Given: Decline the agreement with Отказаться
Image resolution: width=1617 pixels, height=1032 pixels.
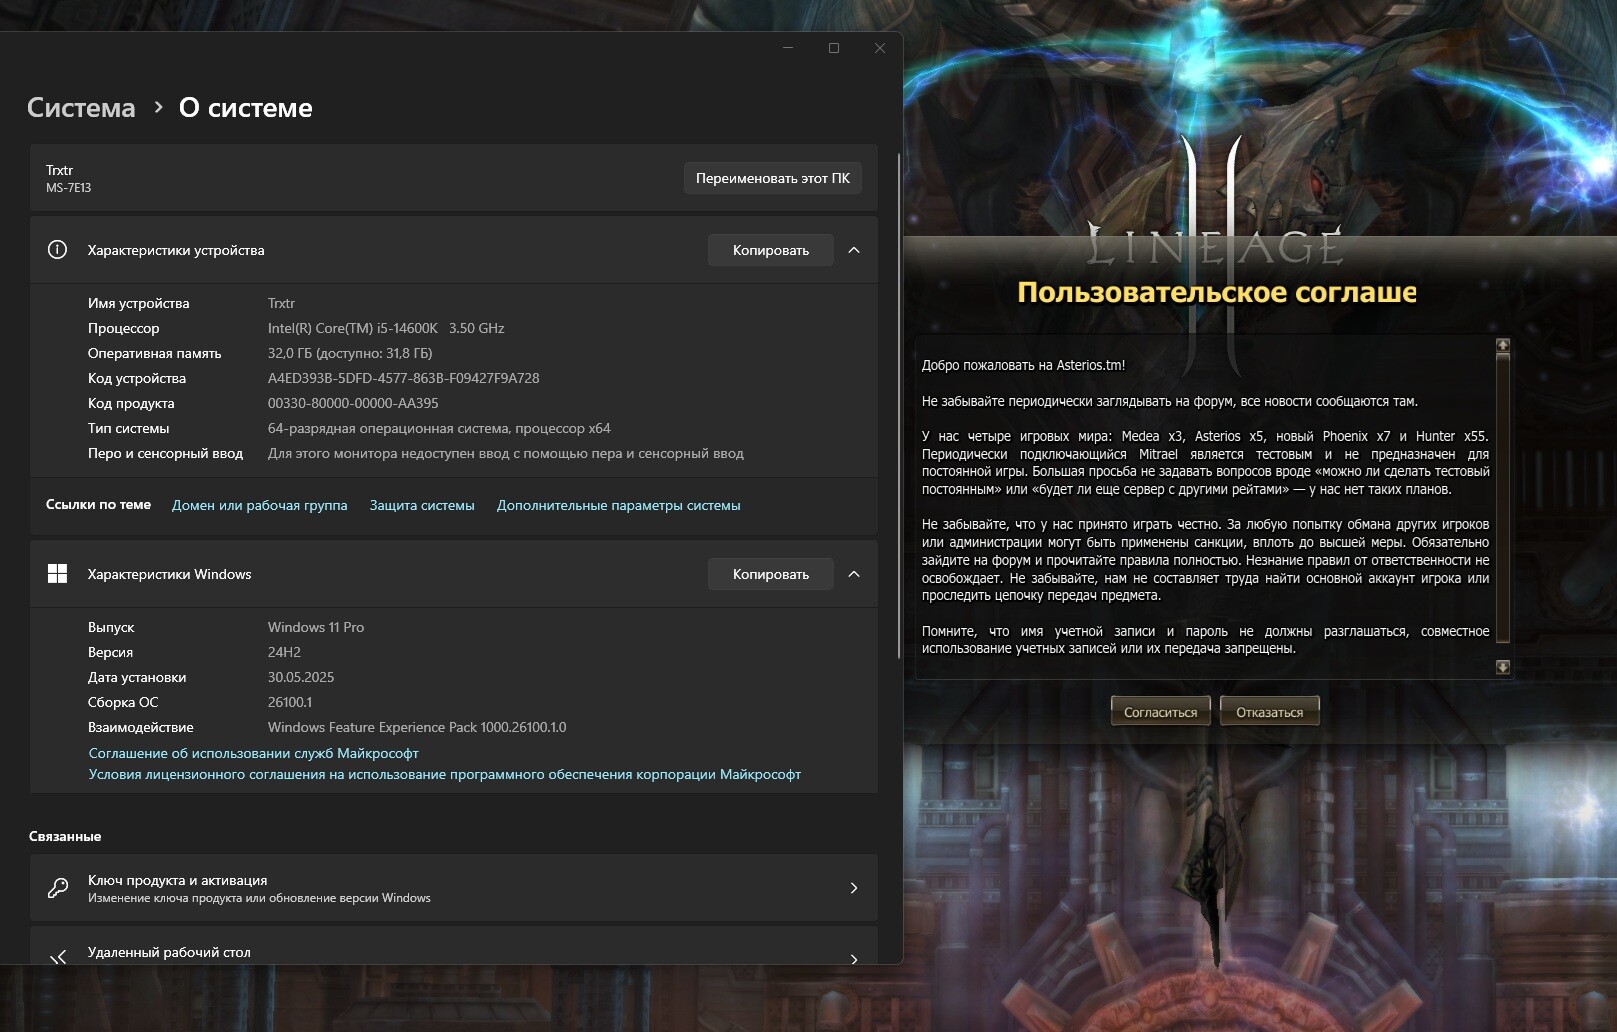Looking at the screenshot, I should click(1270, 712).
